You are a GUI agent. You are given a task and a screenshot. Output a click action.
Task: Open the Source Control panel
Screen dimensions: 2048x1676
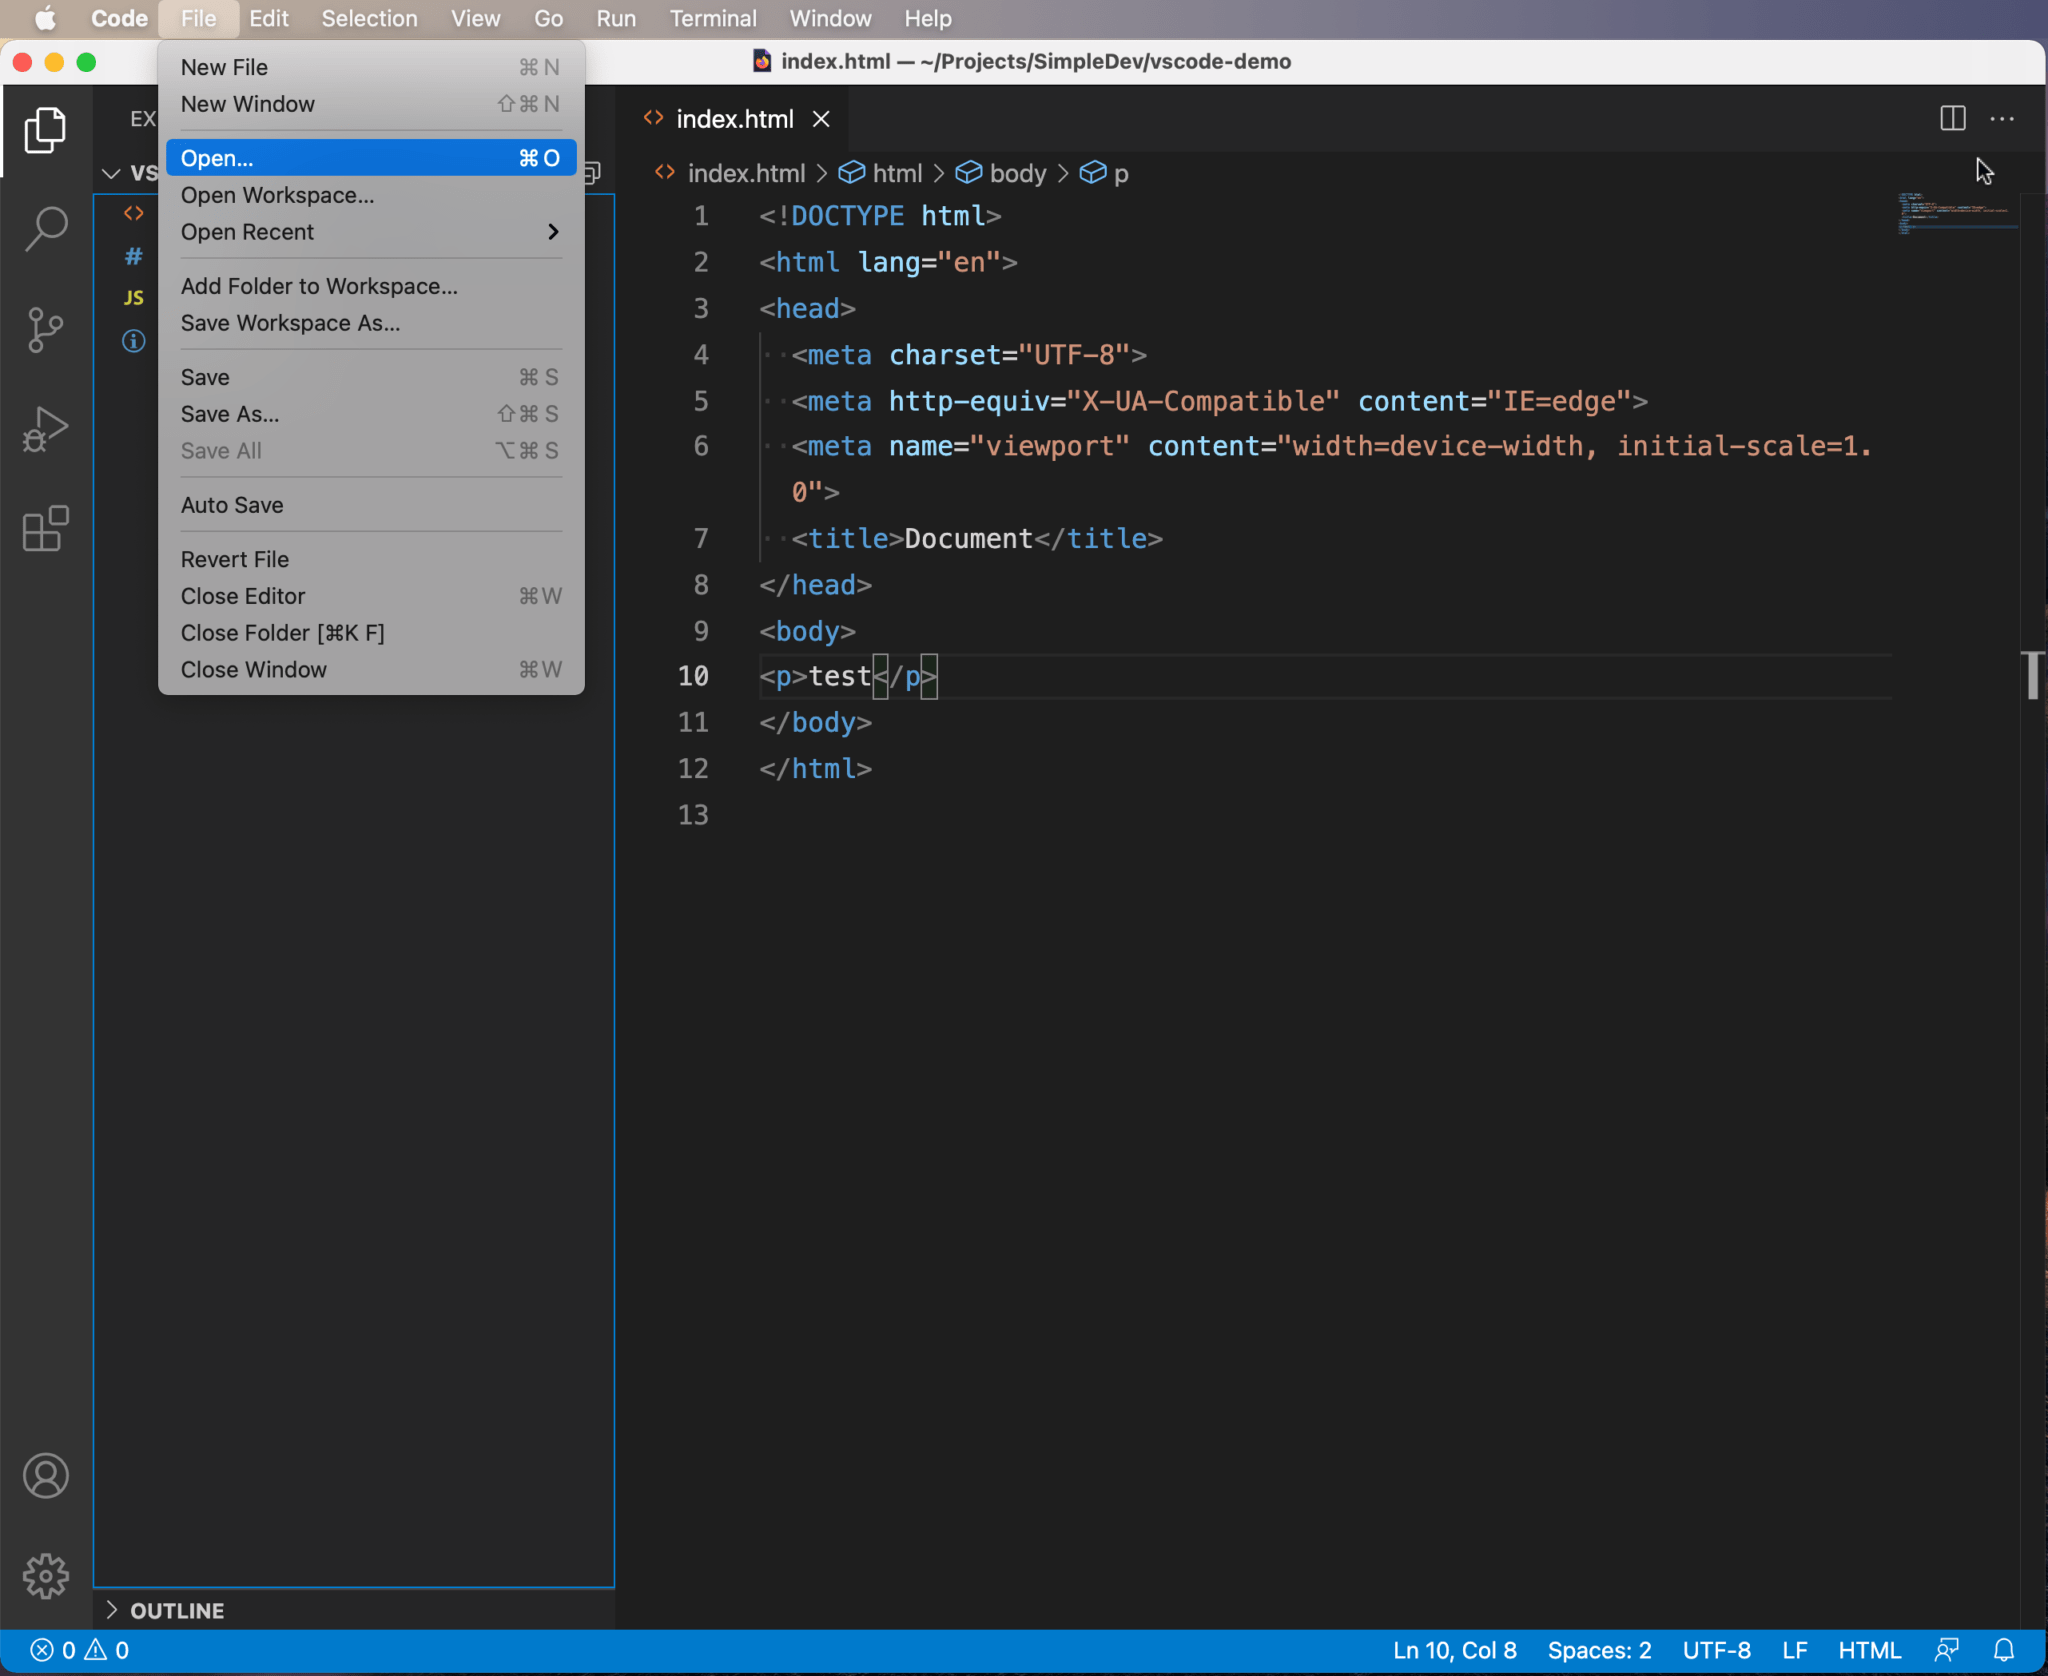45,330
